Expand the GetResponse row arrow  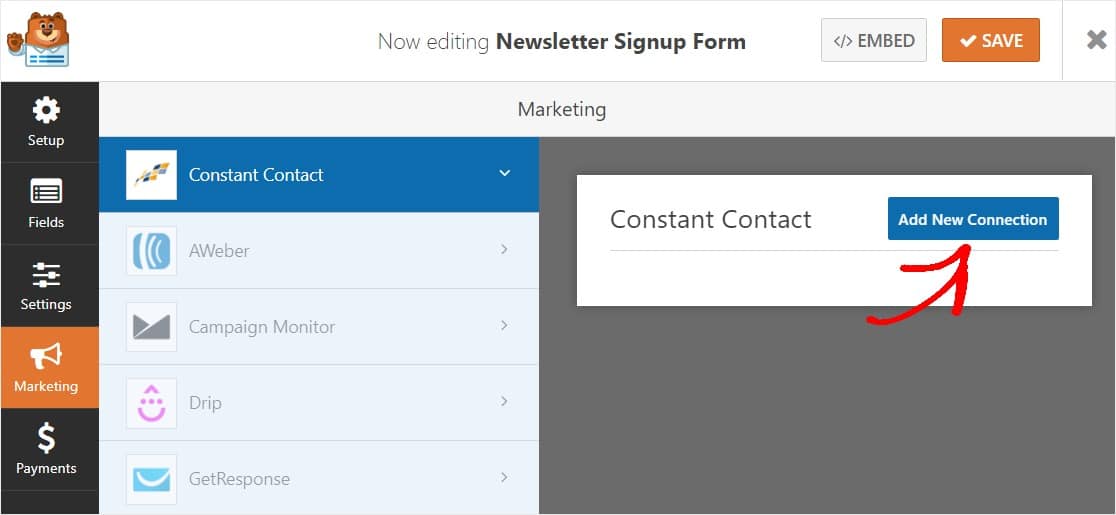point(505,477)
